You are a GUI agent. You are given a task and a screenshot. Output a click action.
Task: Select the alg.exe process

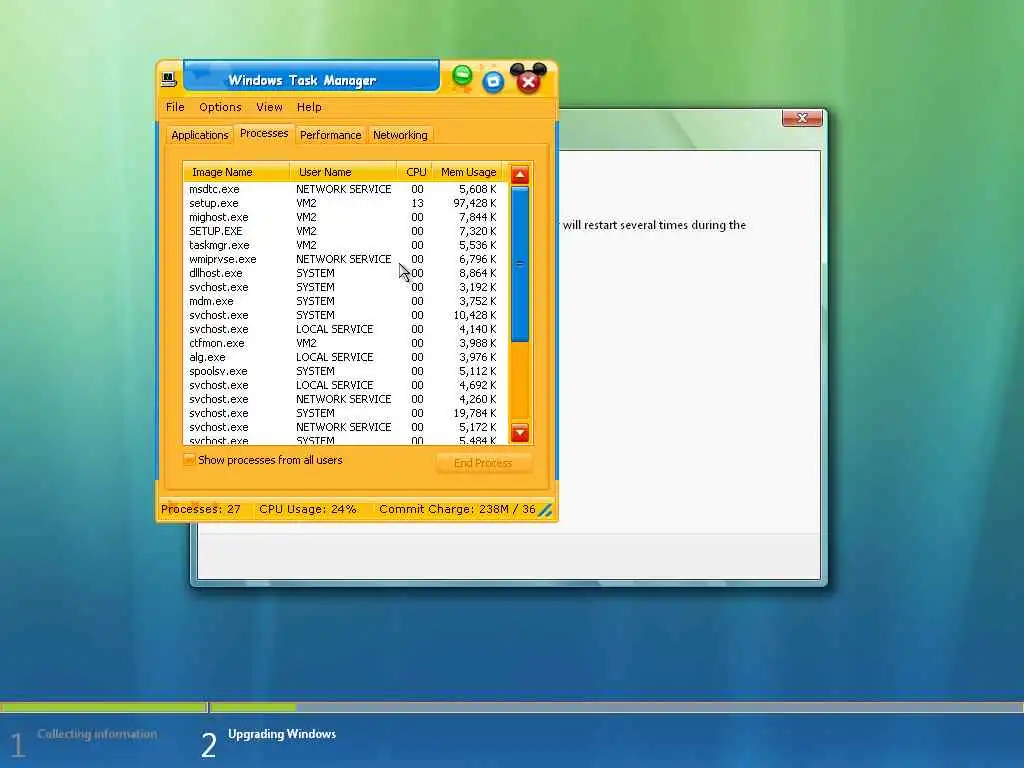point(345,357)
